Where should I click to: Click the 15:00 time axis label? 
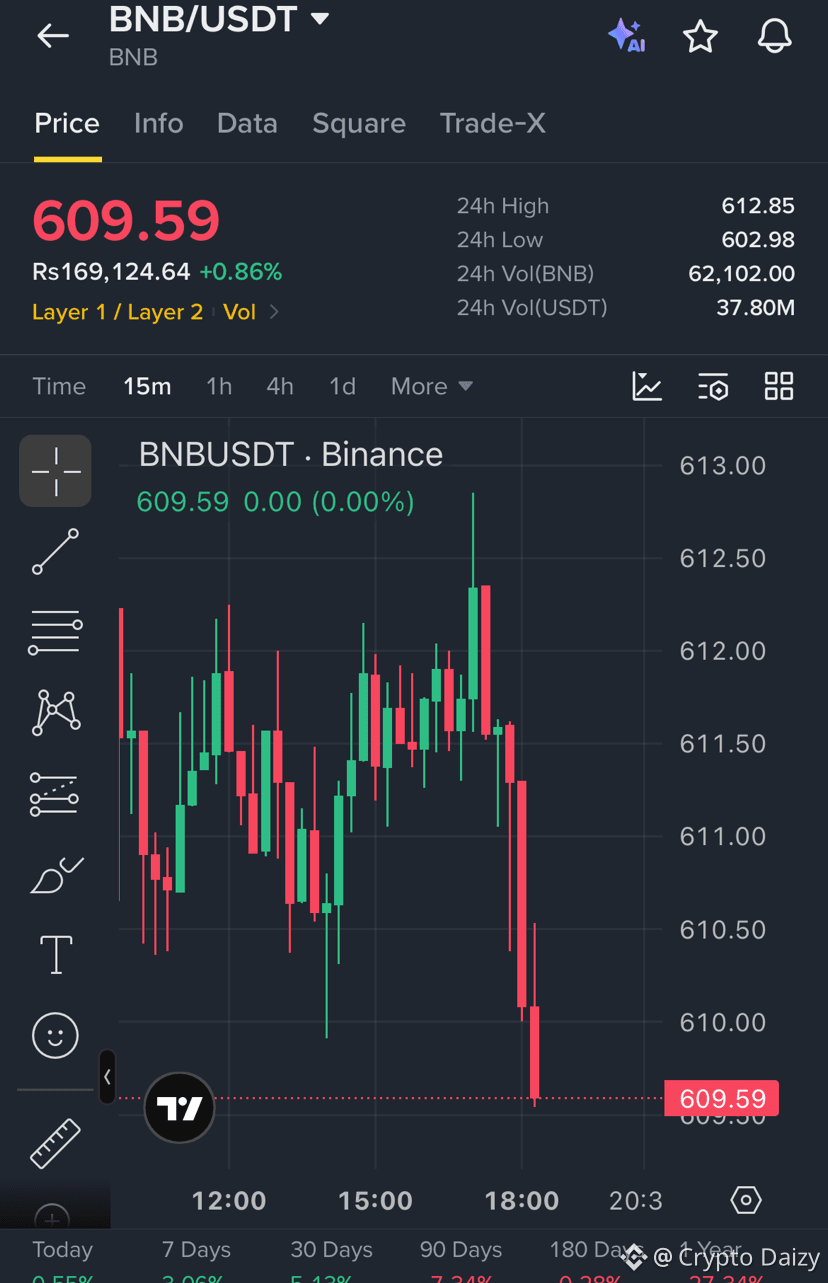[x=376, y=1201]
